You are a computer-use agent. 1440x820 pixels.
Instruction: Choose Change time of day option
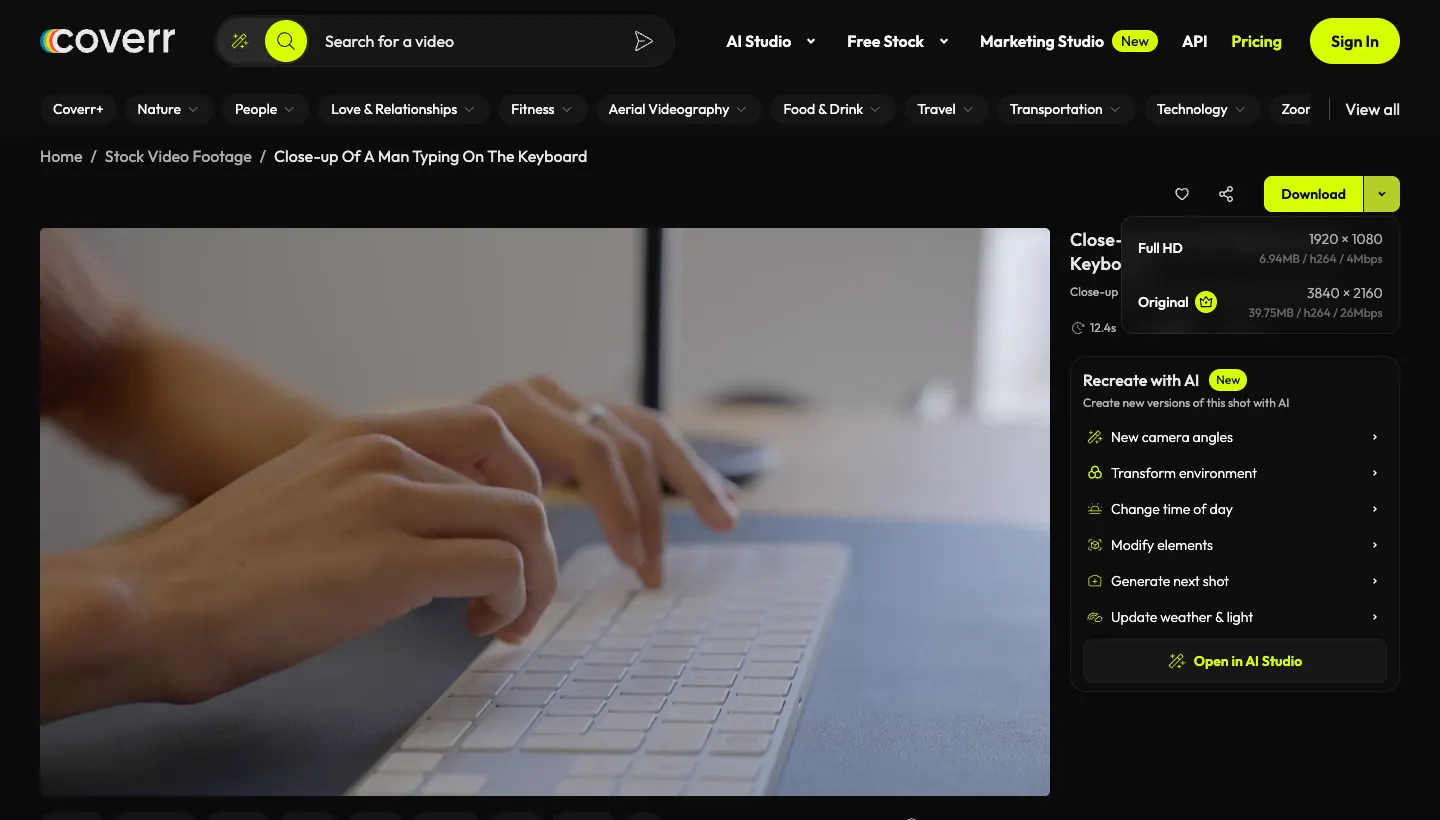[1235, 509]
